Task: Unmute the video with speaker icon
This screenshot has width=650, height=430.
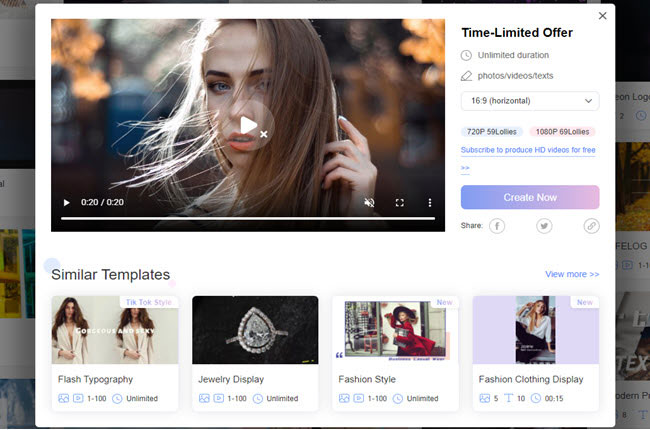Action: 369,203
